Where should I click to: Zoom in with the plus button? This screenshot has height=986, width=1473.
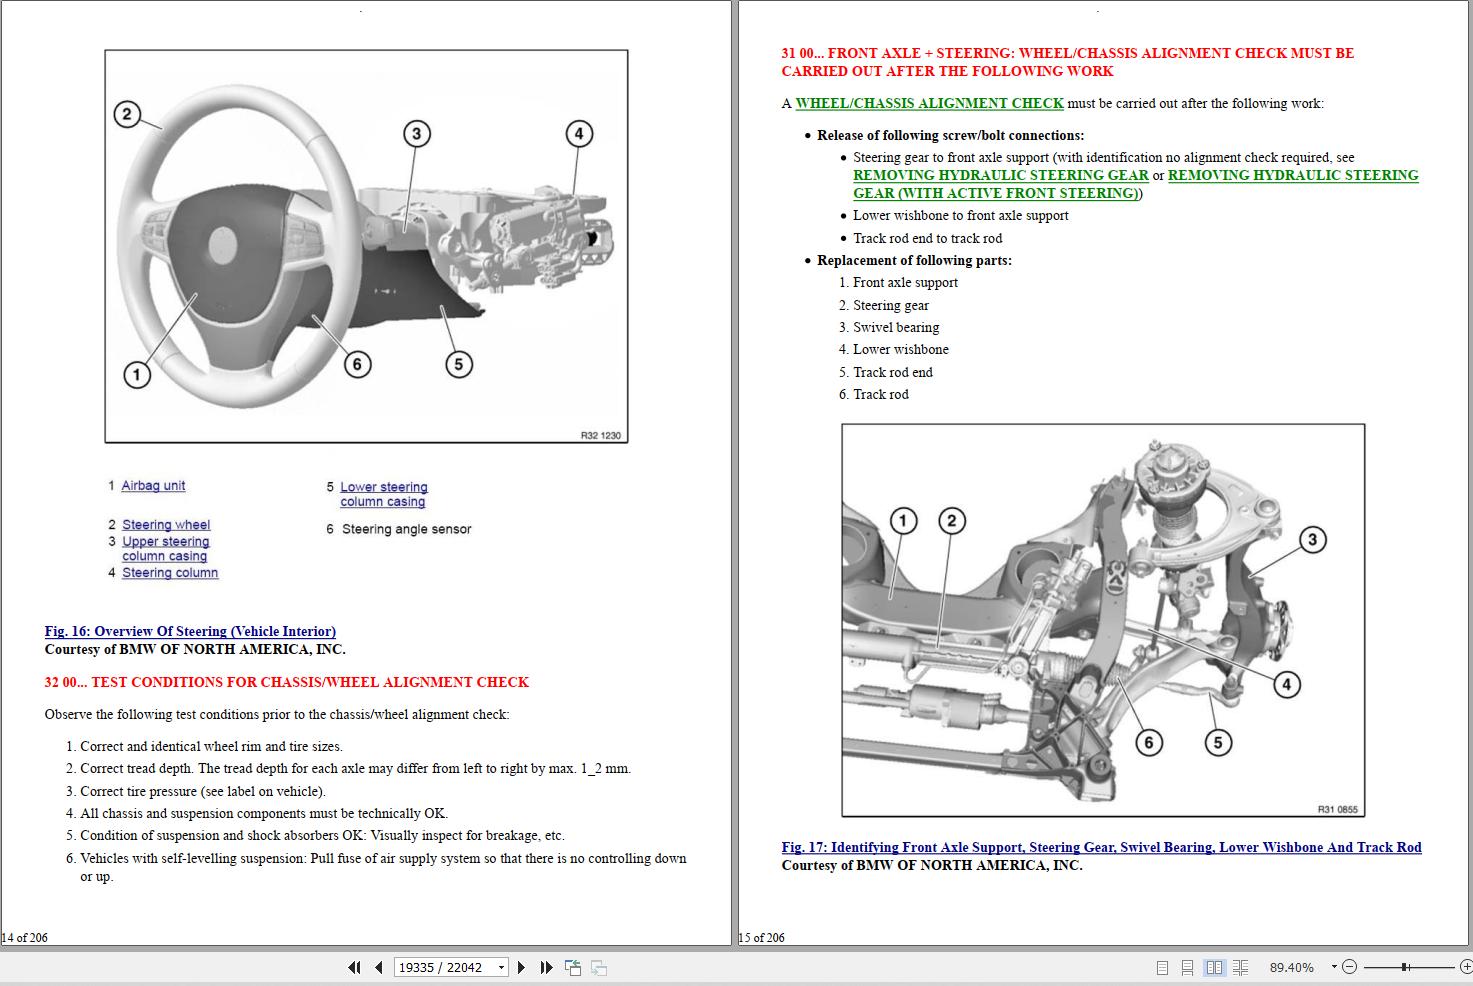[x=1466, y=967]
